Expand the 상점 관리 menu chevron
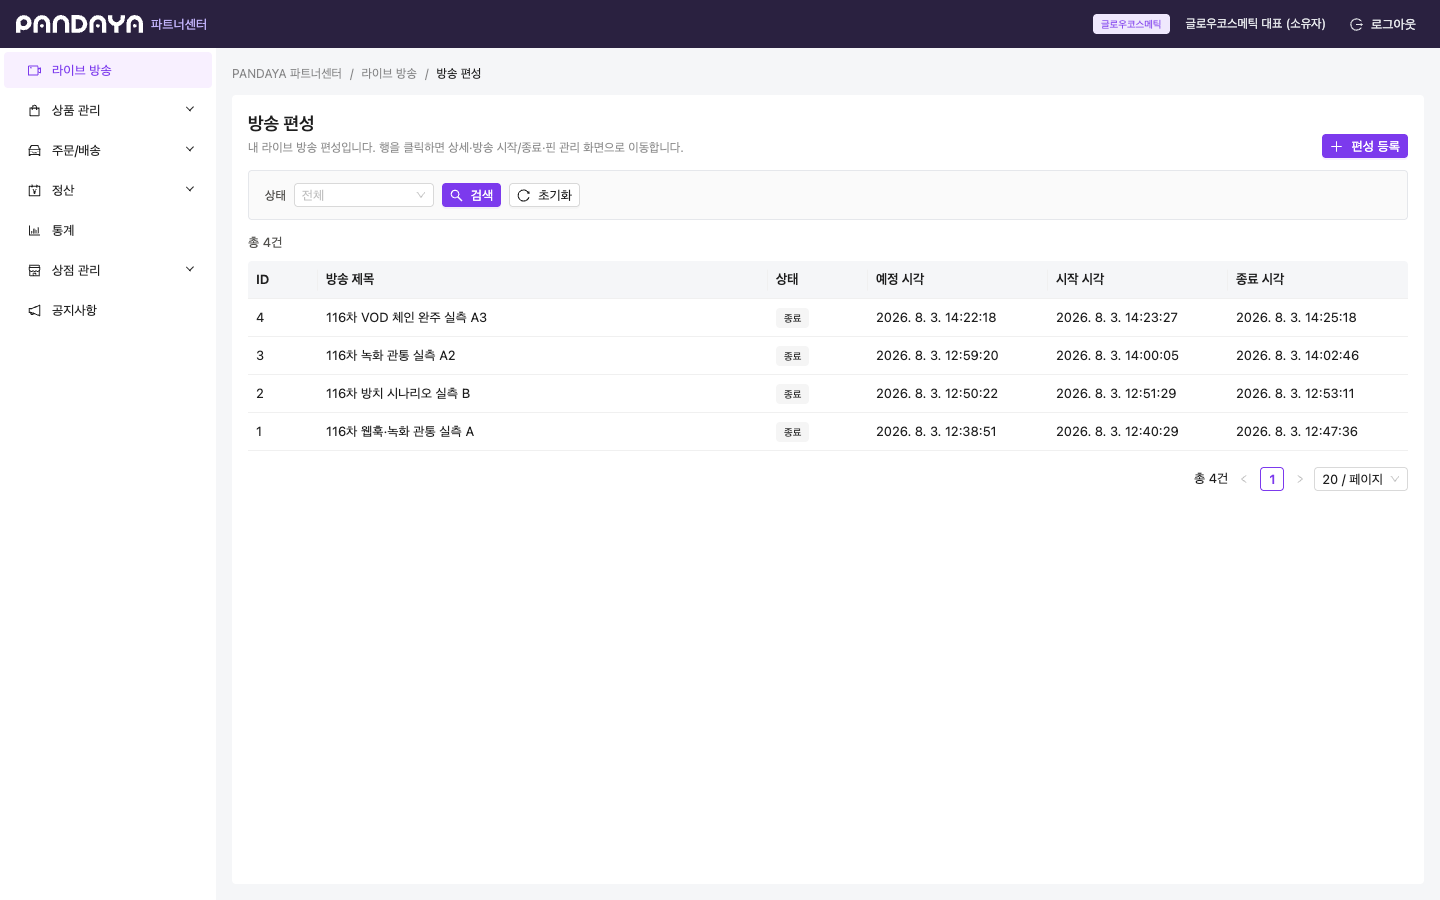Screen dimensions: 1440x900 click(x=190, y=269)
